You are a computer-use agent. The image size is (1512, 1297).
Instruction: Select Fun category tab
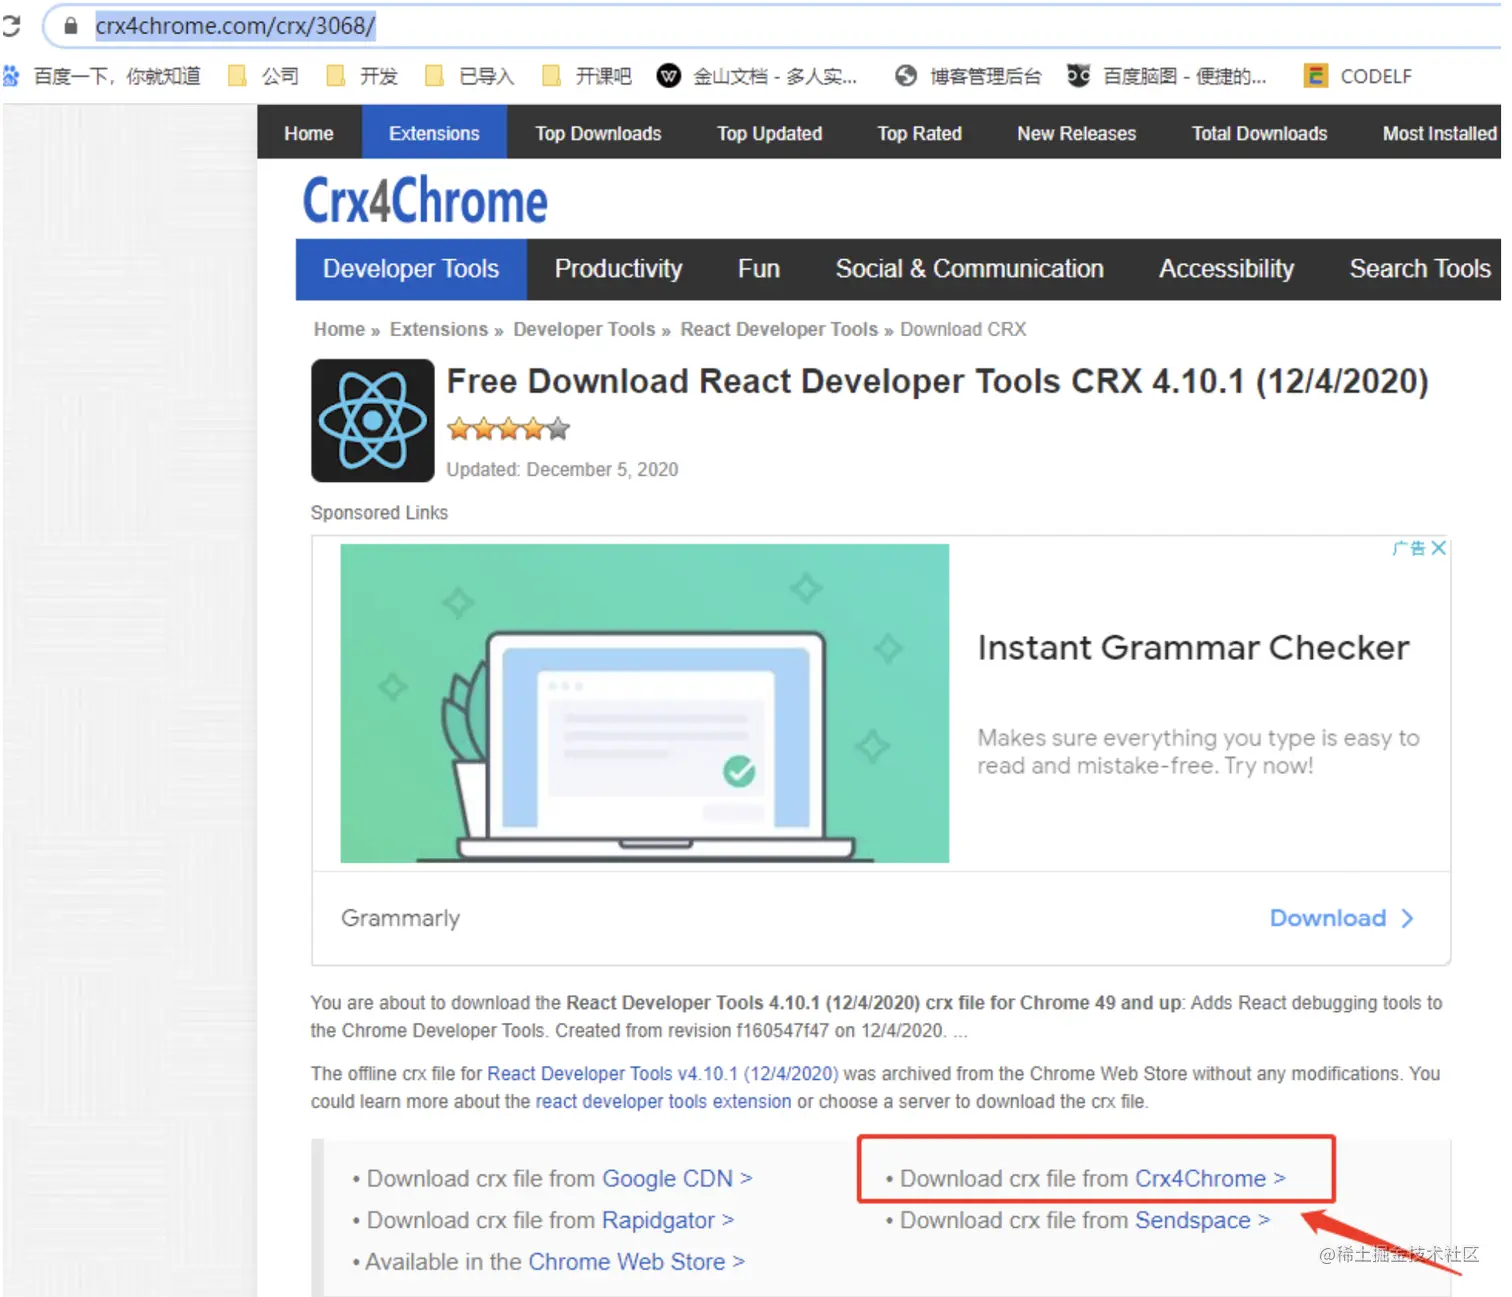click(x=759, y=269)
